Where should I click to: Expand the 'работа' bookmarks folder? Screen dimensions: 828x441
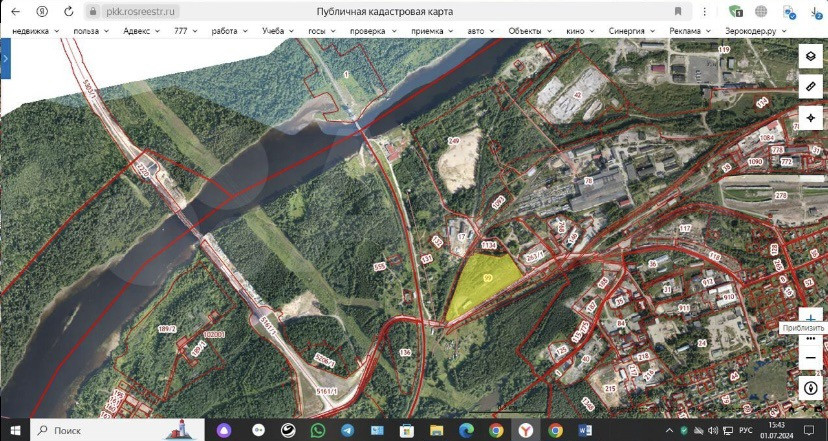pyautogui.click(x=230, y=31)
